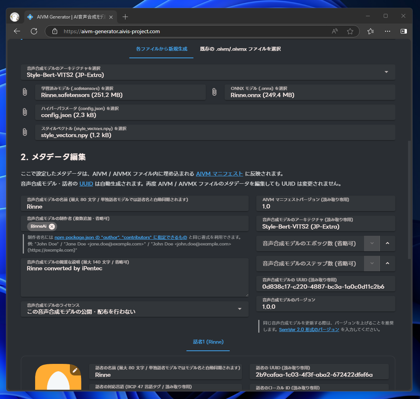Reload the page with refresh icon
This screenshot has height=399, width=420.
pyautogui.click(x=34, y=31)
